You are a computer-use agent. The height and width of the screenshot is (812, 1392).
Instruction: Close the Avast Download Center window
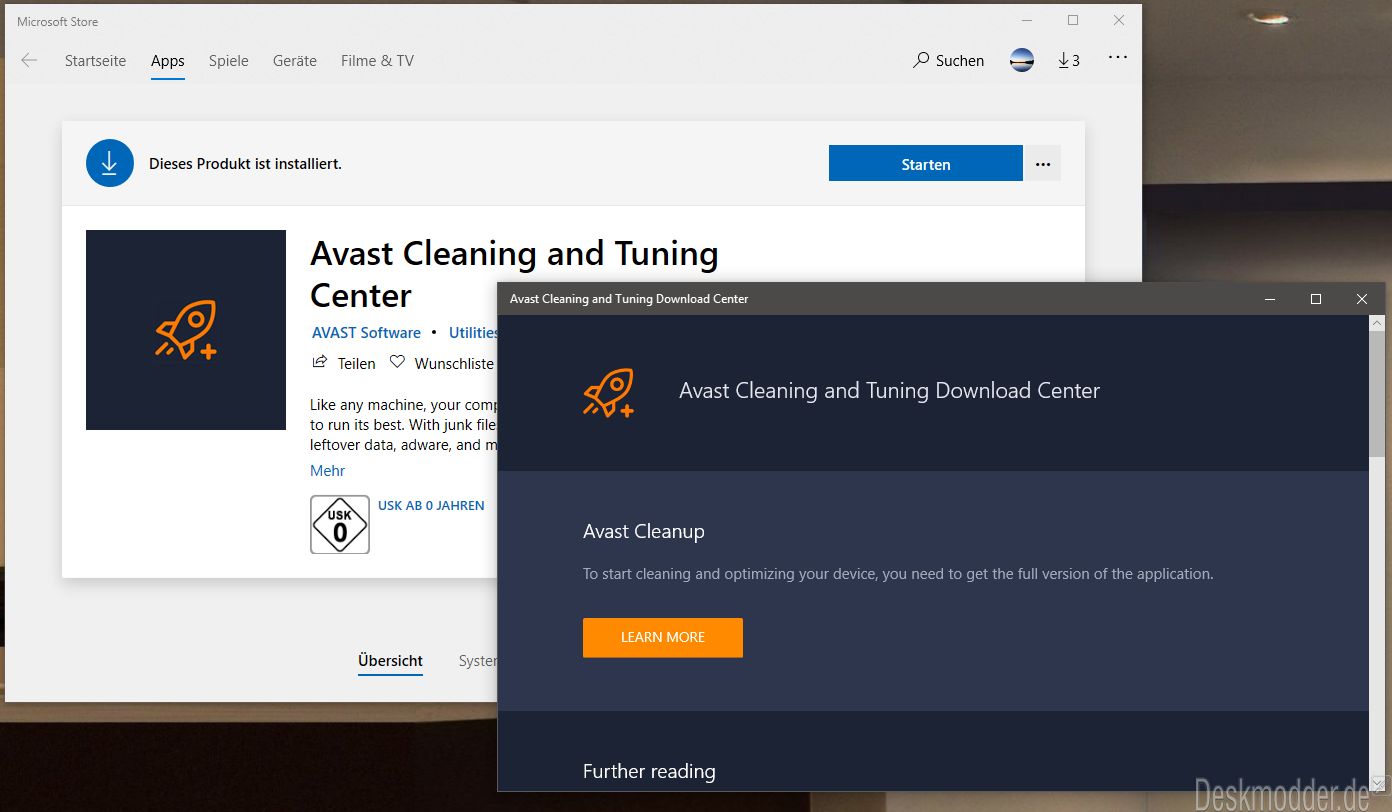1362,299
